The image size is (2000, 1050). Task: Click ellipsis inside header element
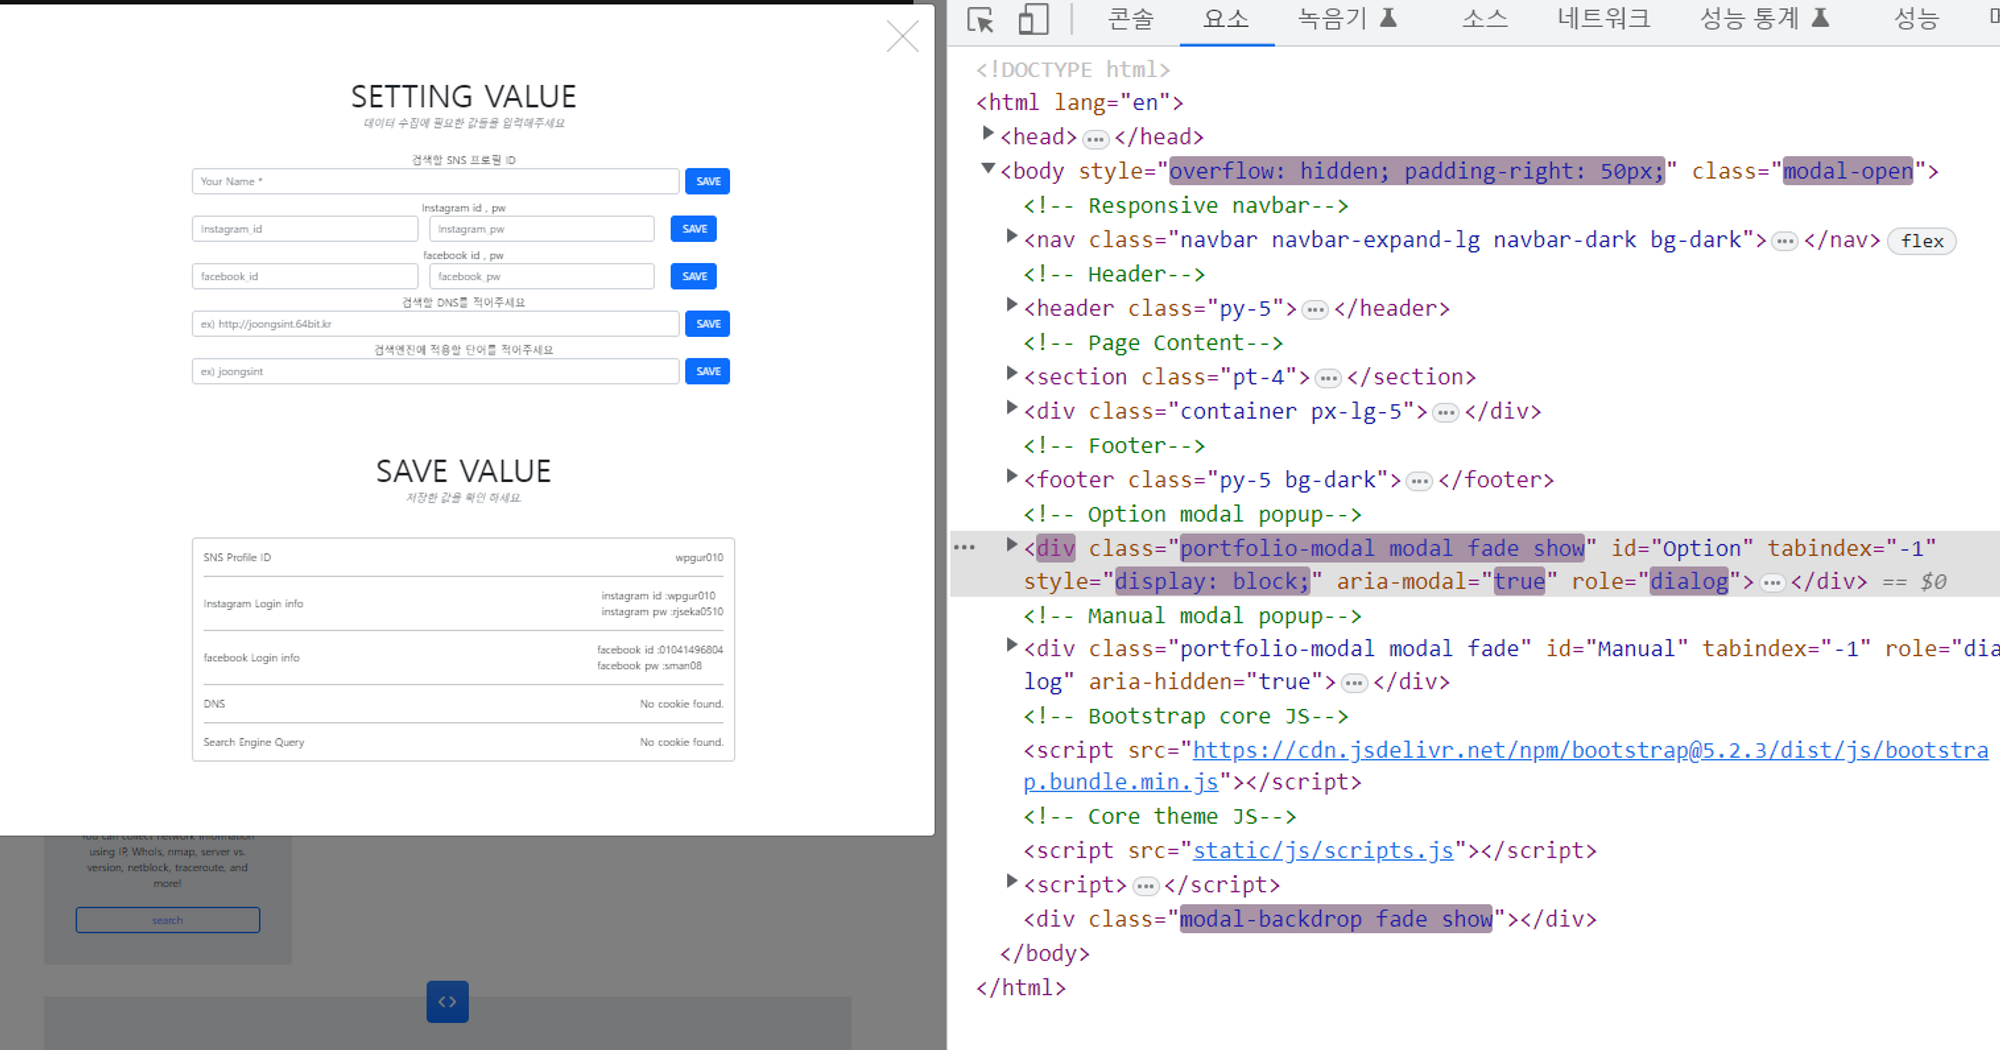(1315, 310)
